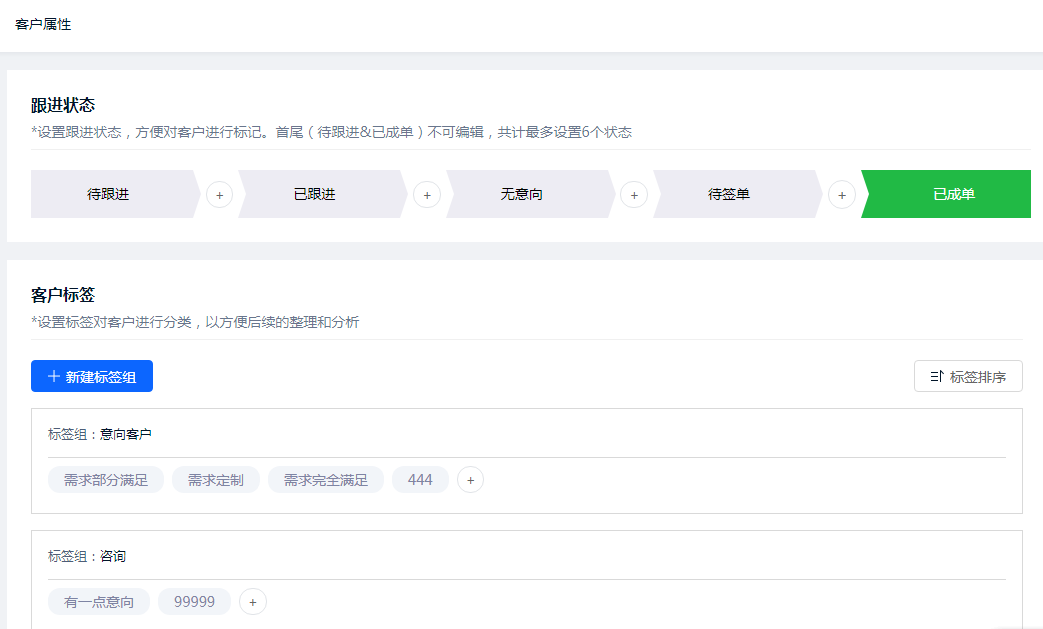Image resolution: width=1043 pixels, height=629 pixels.
Task: Click the plus icon on 新建标签组 button
Action: click(52, 375)
